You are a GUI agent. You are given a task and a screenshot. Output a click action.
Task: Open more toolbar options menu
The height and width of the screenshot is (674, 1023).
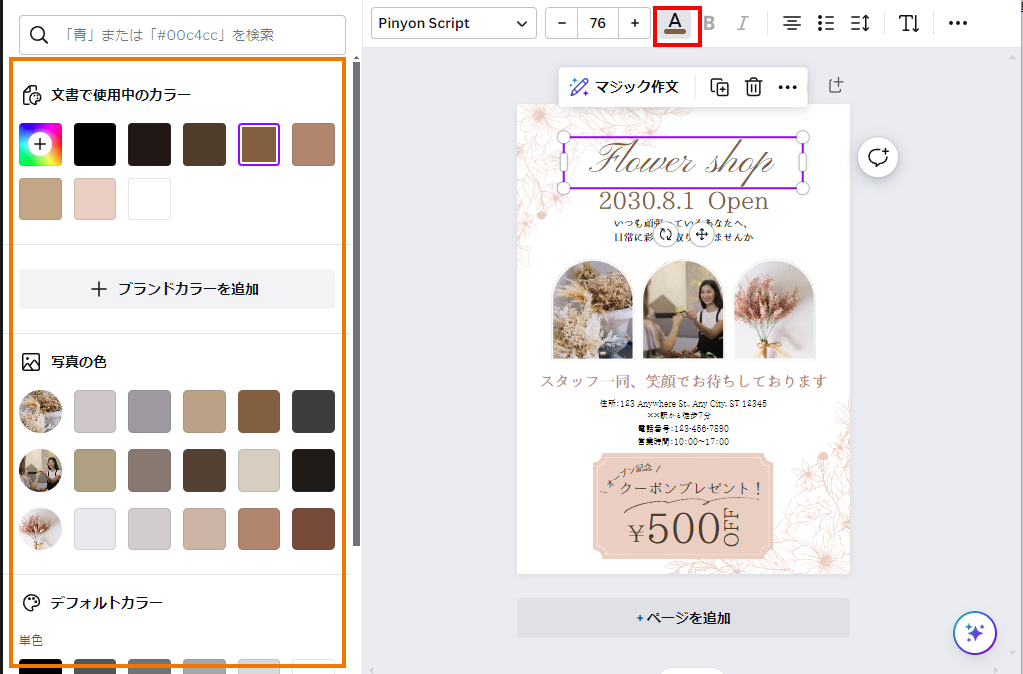pos(957,23)
